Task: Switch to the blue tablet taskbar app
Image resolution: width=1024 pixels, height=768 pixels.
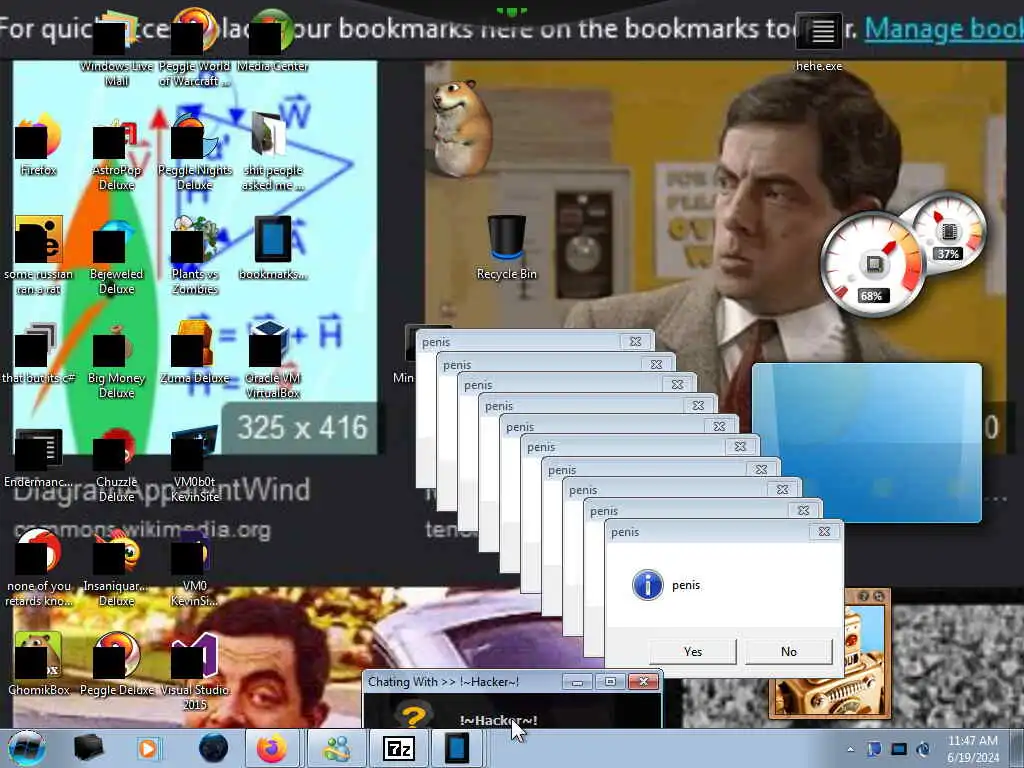Action: (457, 748)
